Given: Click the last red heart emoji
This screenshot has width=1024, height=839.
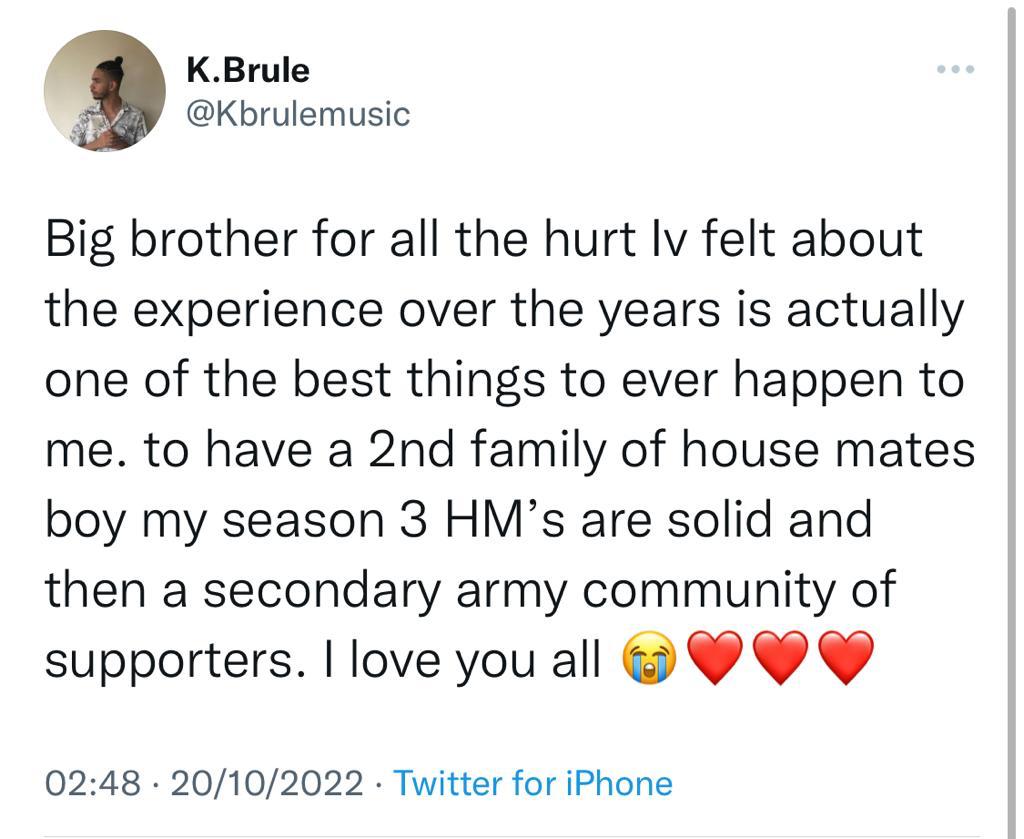Looking at the screenshot, I should point(846,659).
